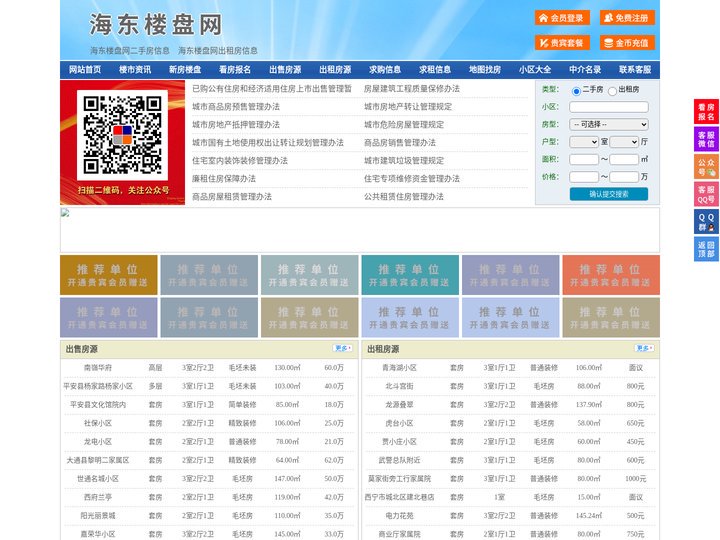Click the 会员登录 member login button
720x540 pixels.
point(562,18)
